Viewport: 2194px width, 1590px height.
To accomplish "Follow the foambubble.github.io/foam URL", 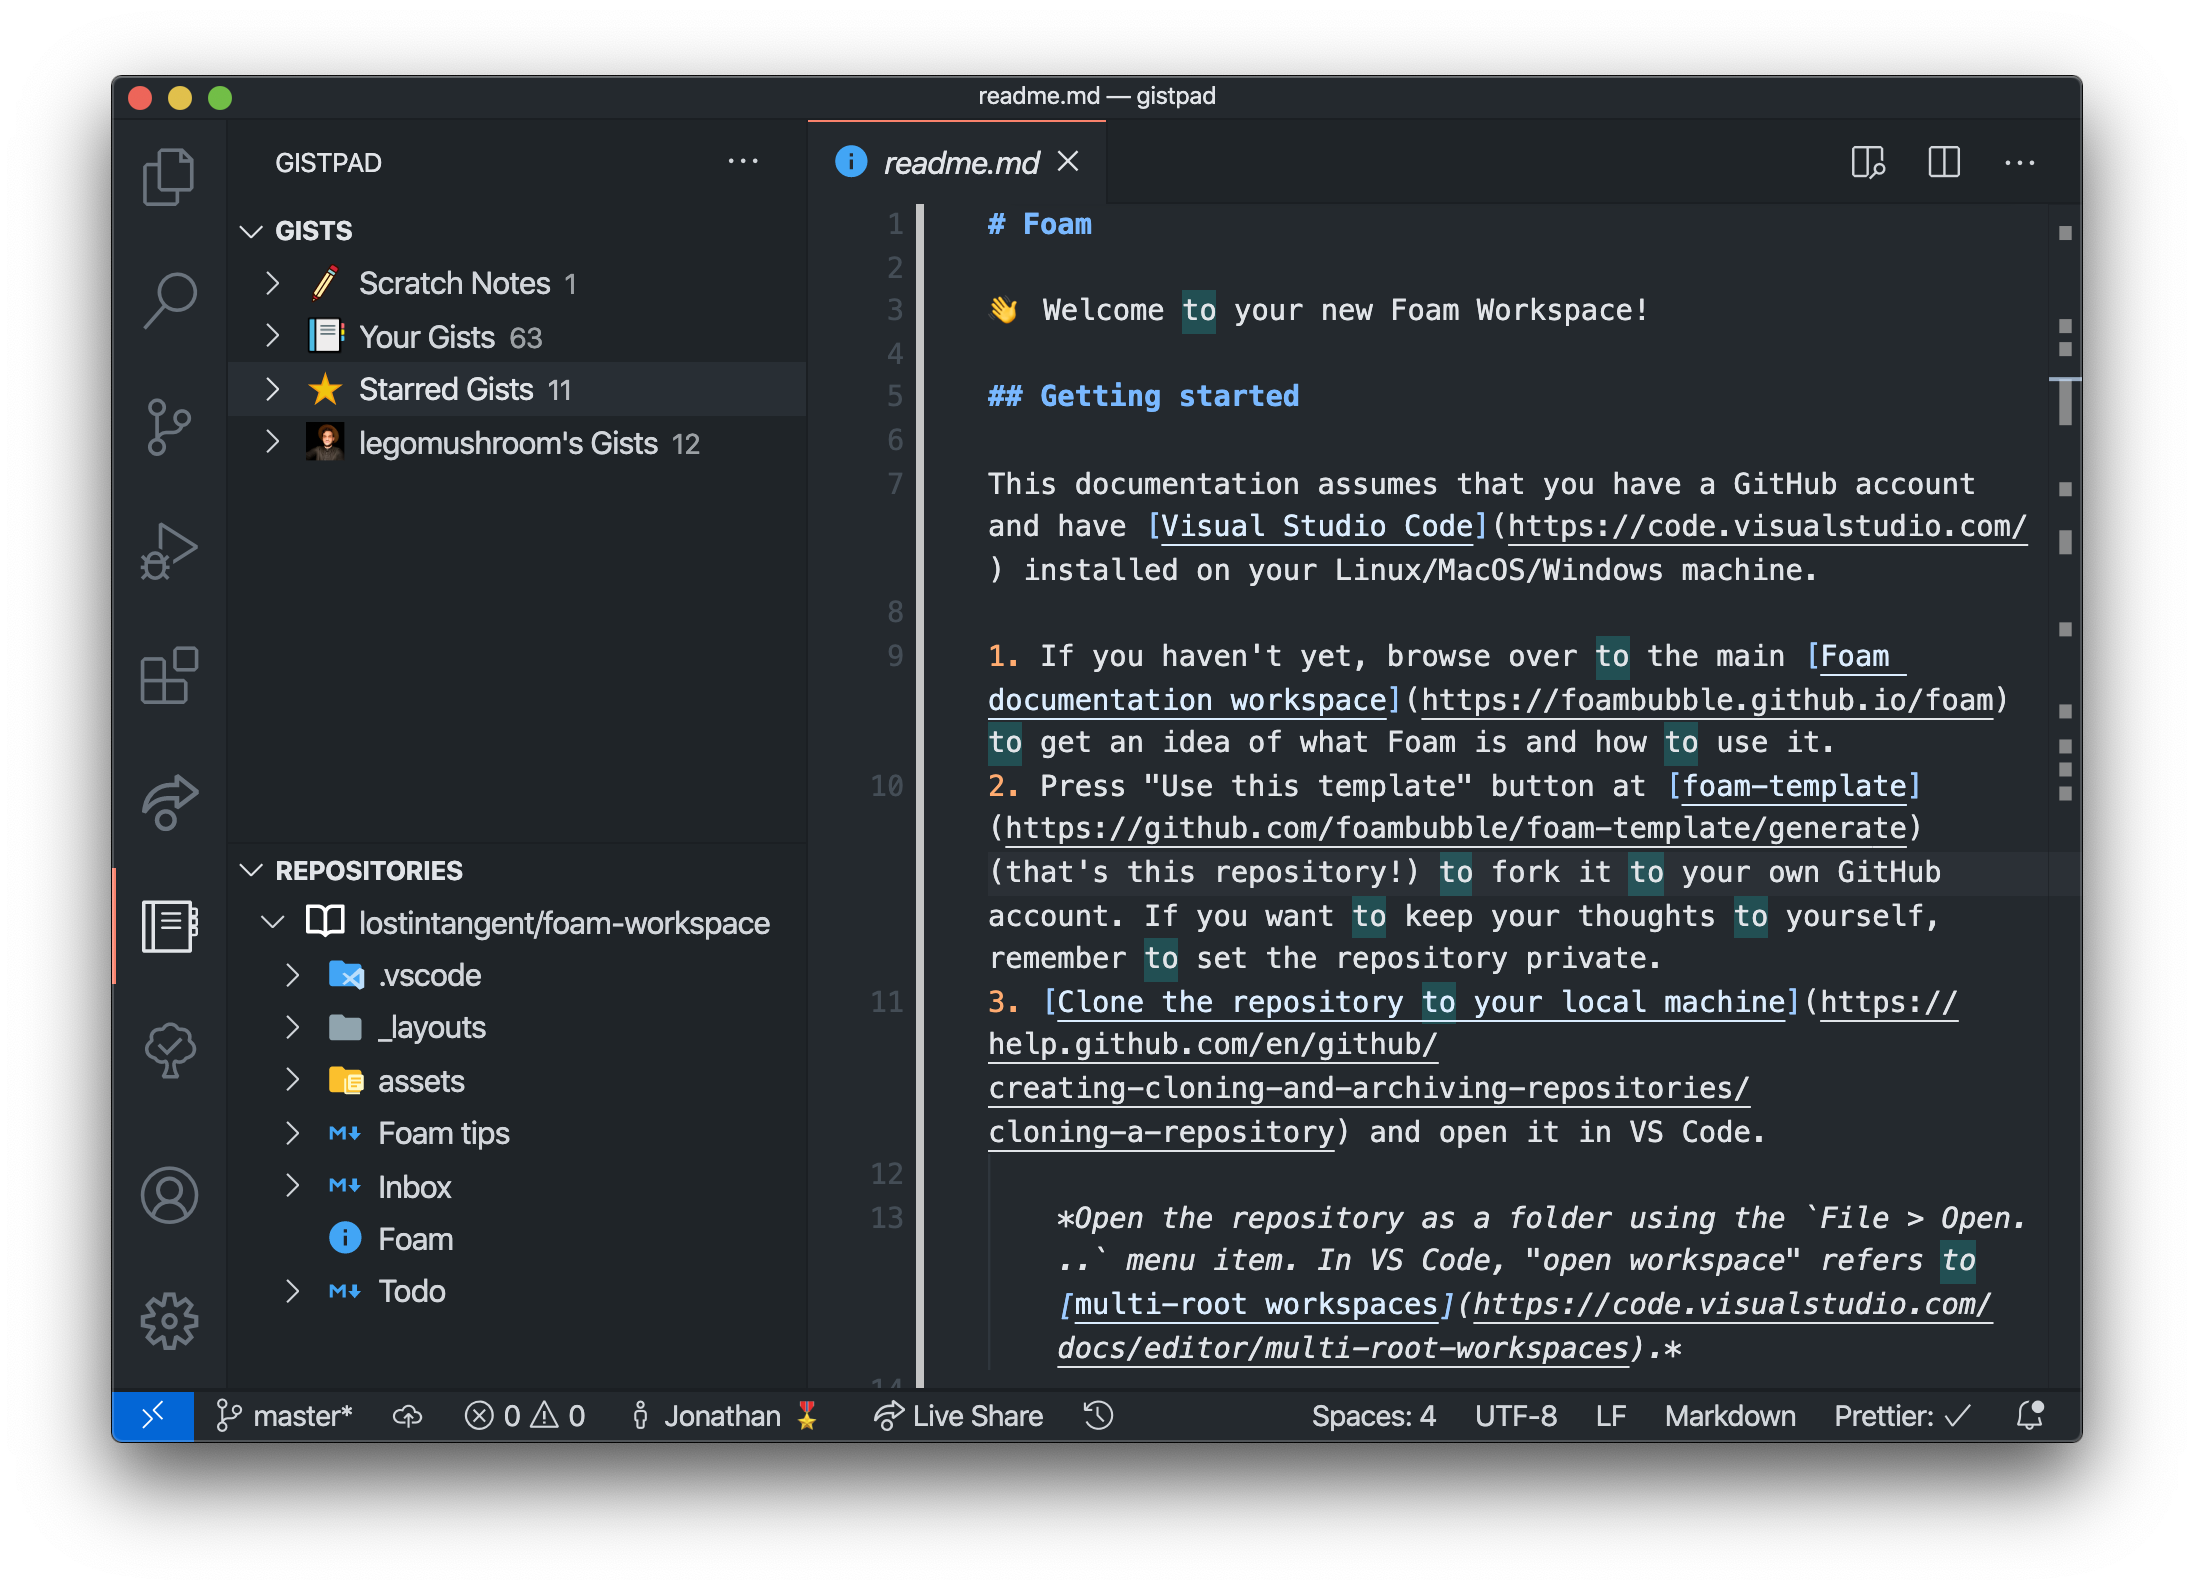I will coord(1707,700).
